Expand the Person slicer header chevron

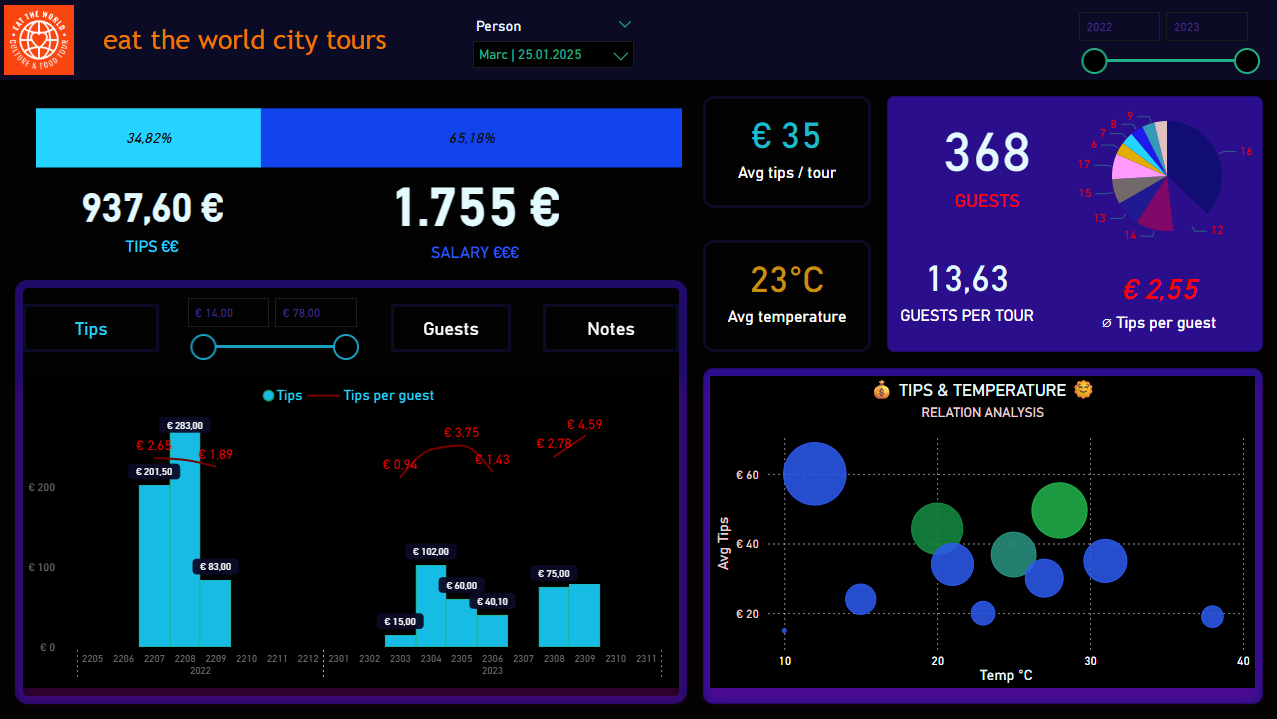625,25
